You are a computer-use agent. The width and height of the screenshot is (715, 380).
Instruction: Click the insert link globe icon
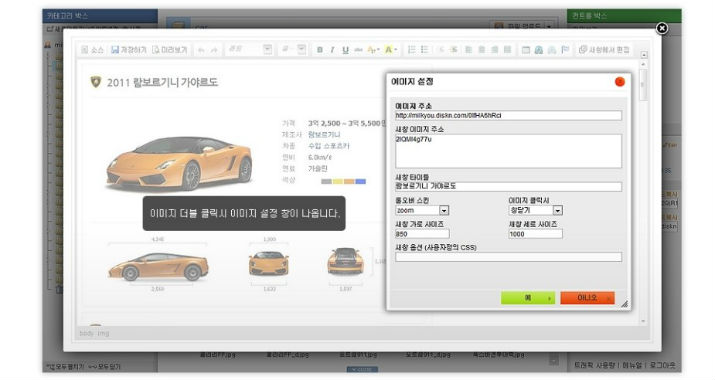[539, 50]
